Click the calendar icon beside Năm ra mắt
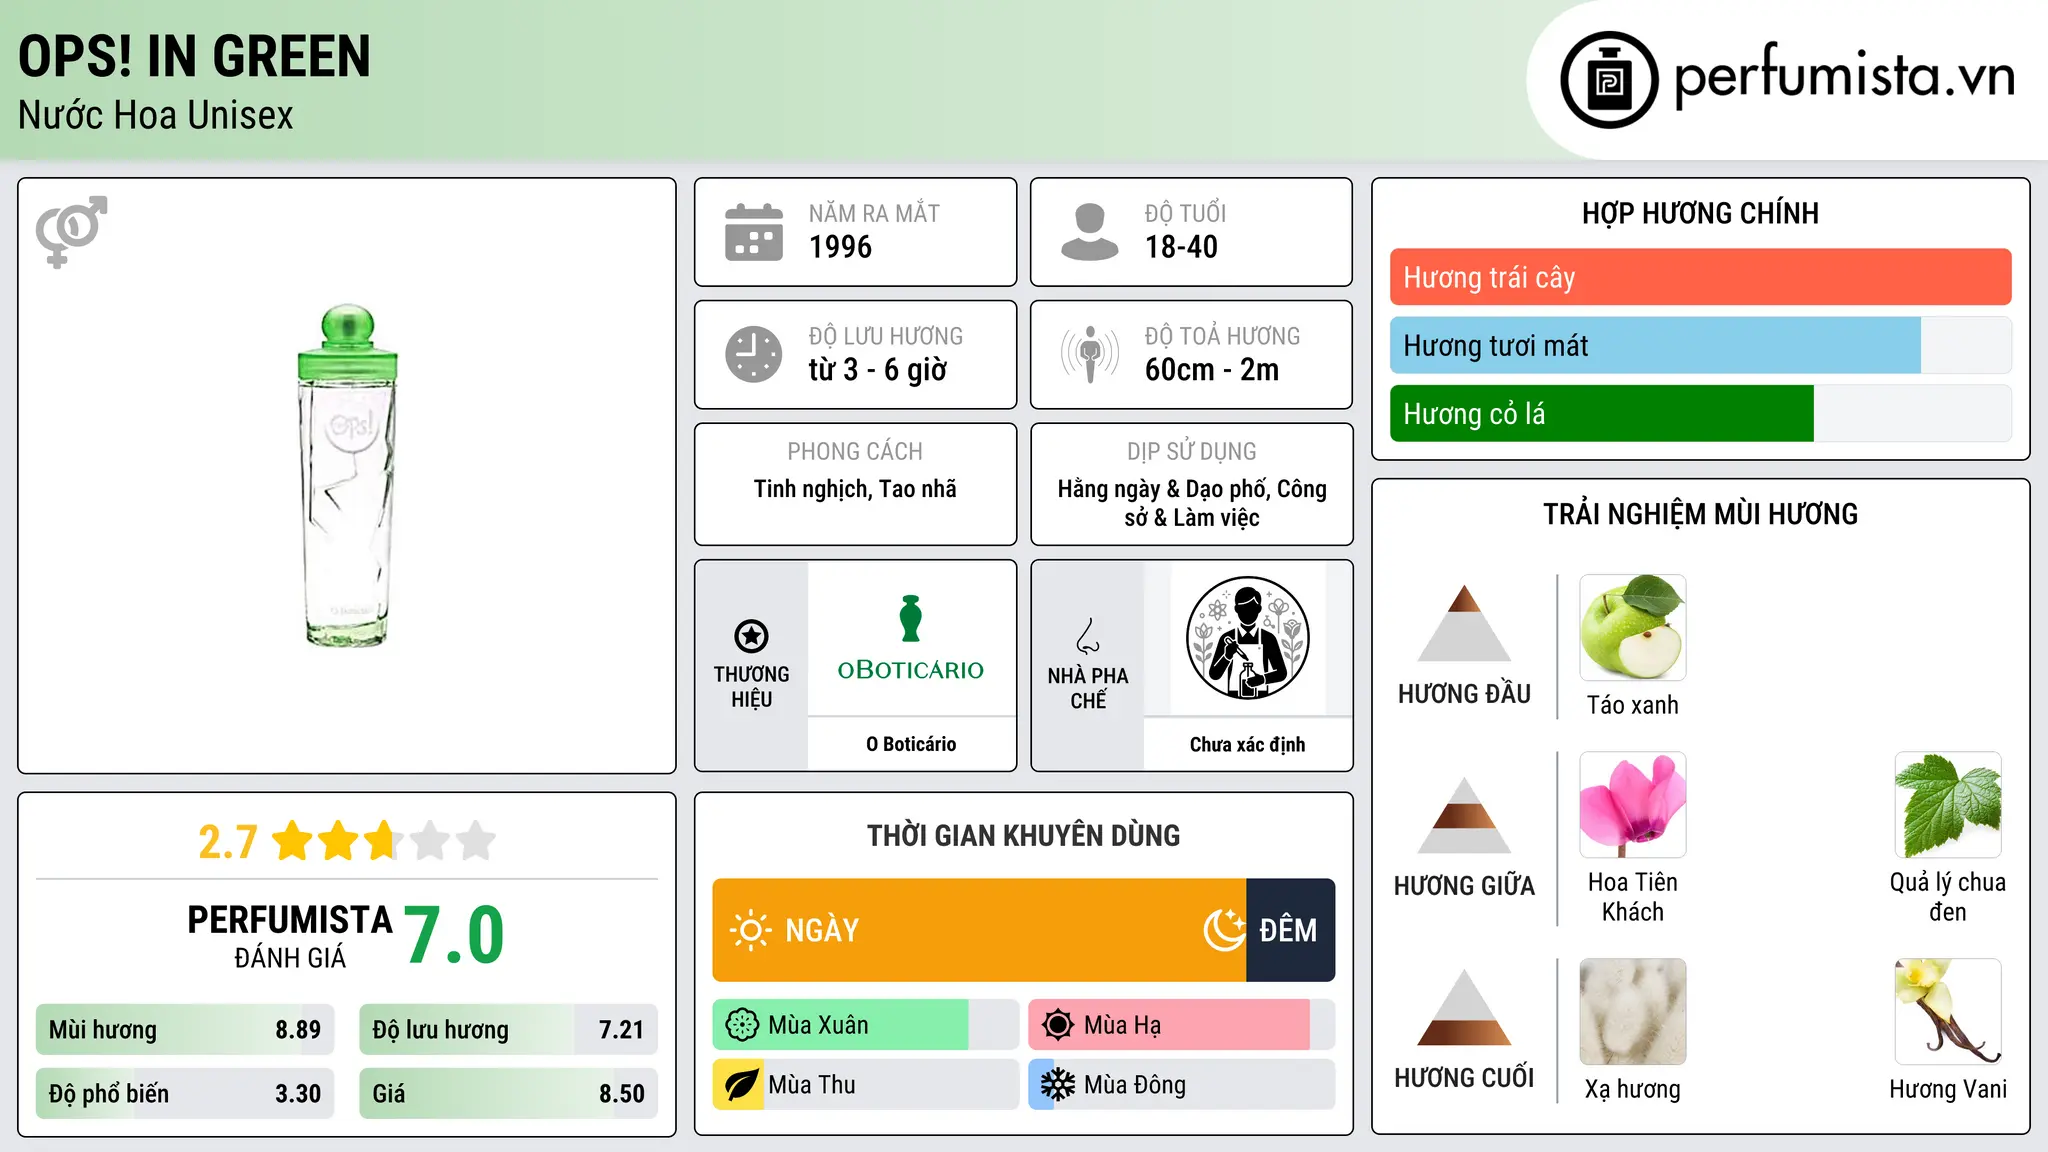2048x1152 pixels. click(x=753, y=232)
